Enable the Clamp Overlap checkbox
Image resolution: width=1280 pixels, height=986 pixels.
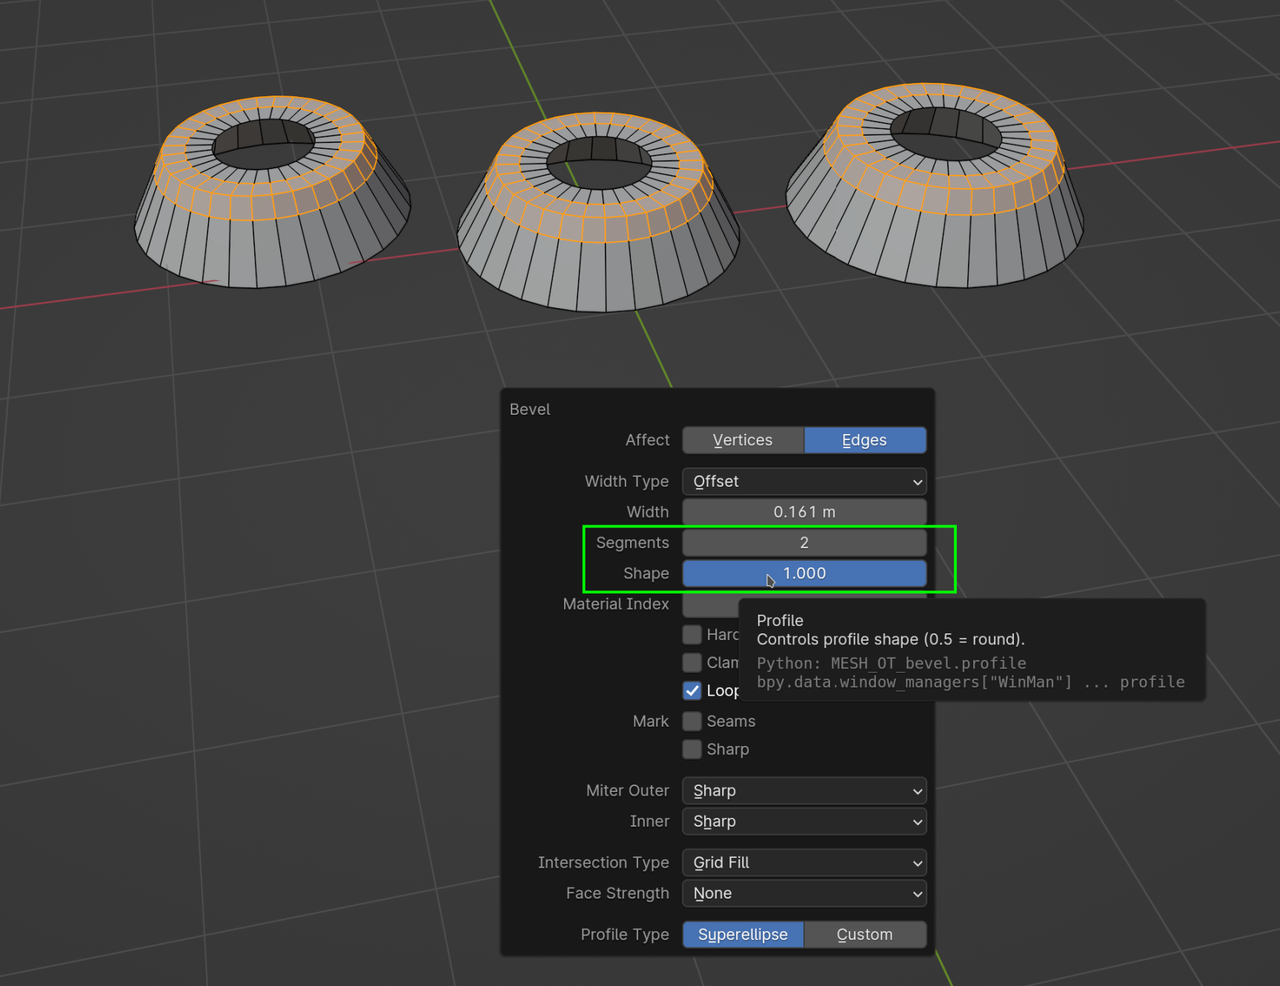[x=692, y=663]
